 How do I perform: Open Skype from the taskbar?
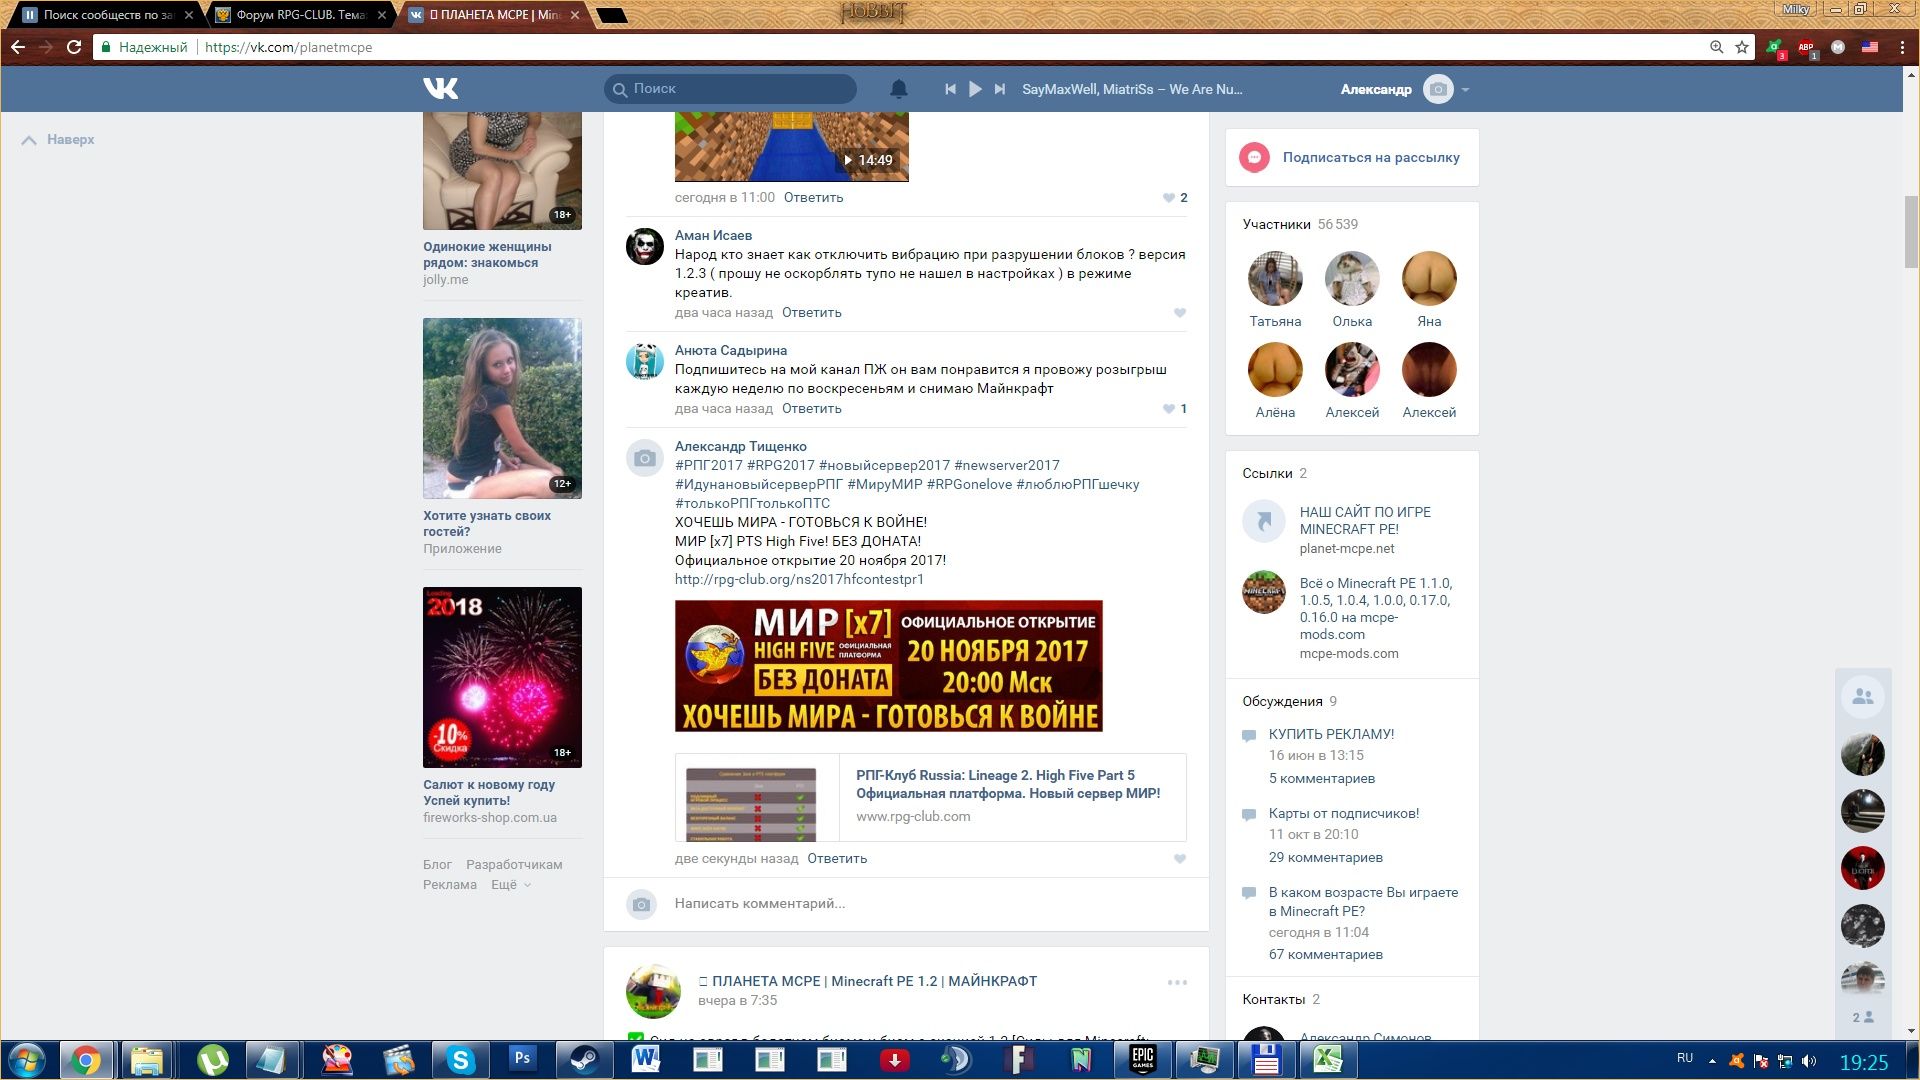point(460,1060)
